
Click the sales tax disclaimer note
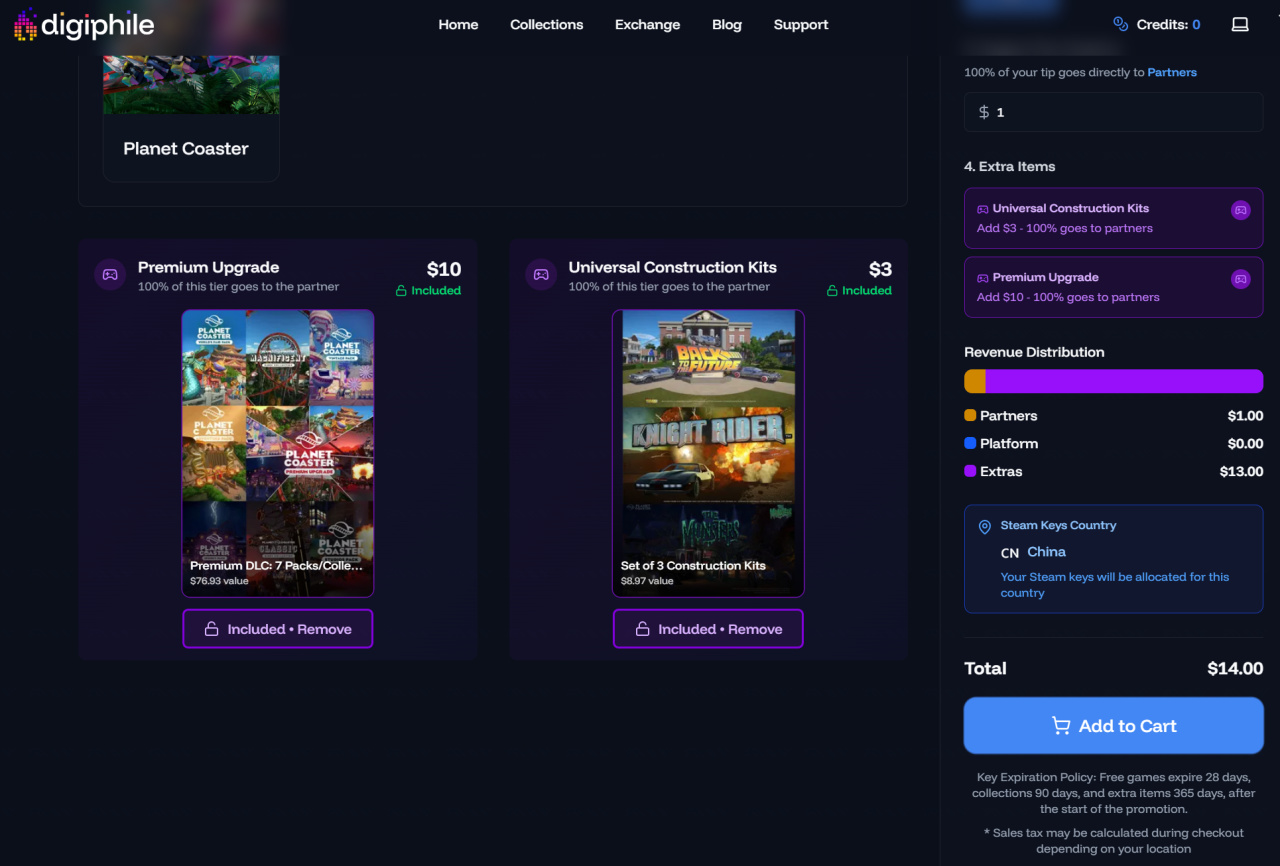[x=1113, y=841]
